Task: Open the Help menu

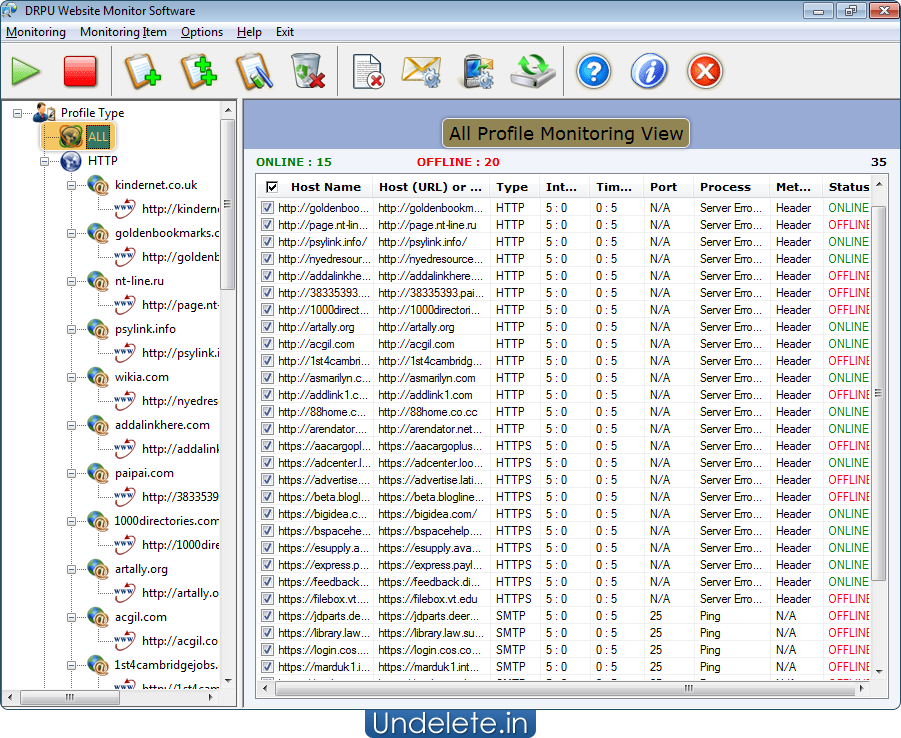Action: 249,32
